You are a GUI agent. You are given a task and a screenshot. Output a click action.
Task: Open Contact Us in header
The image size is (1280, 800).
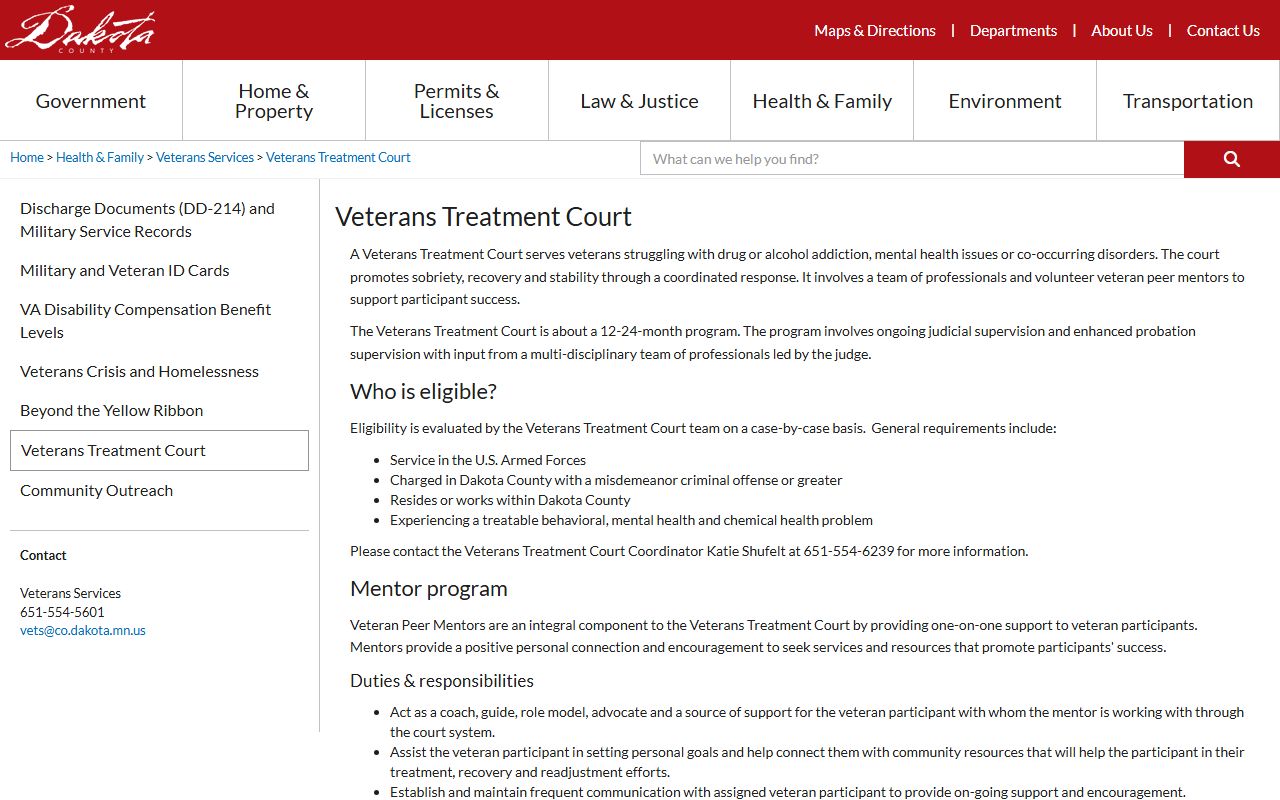coord(1223,30)
